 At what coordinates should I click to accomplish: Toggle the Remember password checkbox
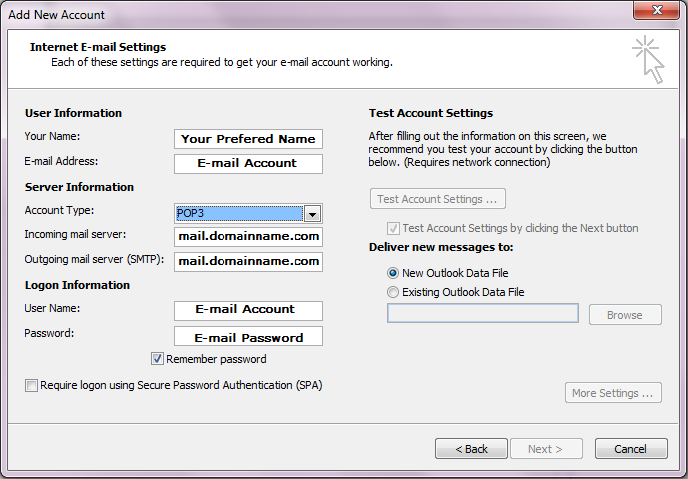pyautogui.click(x=158, y=359)
